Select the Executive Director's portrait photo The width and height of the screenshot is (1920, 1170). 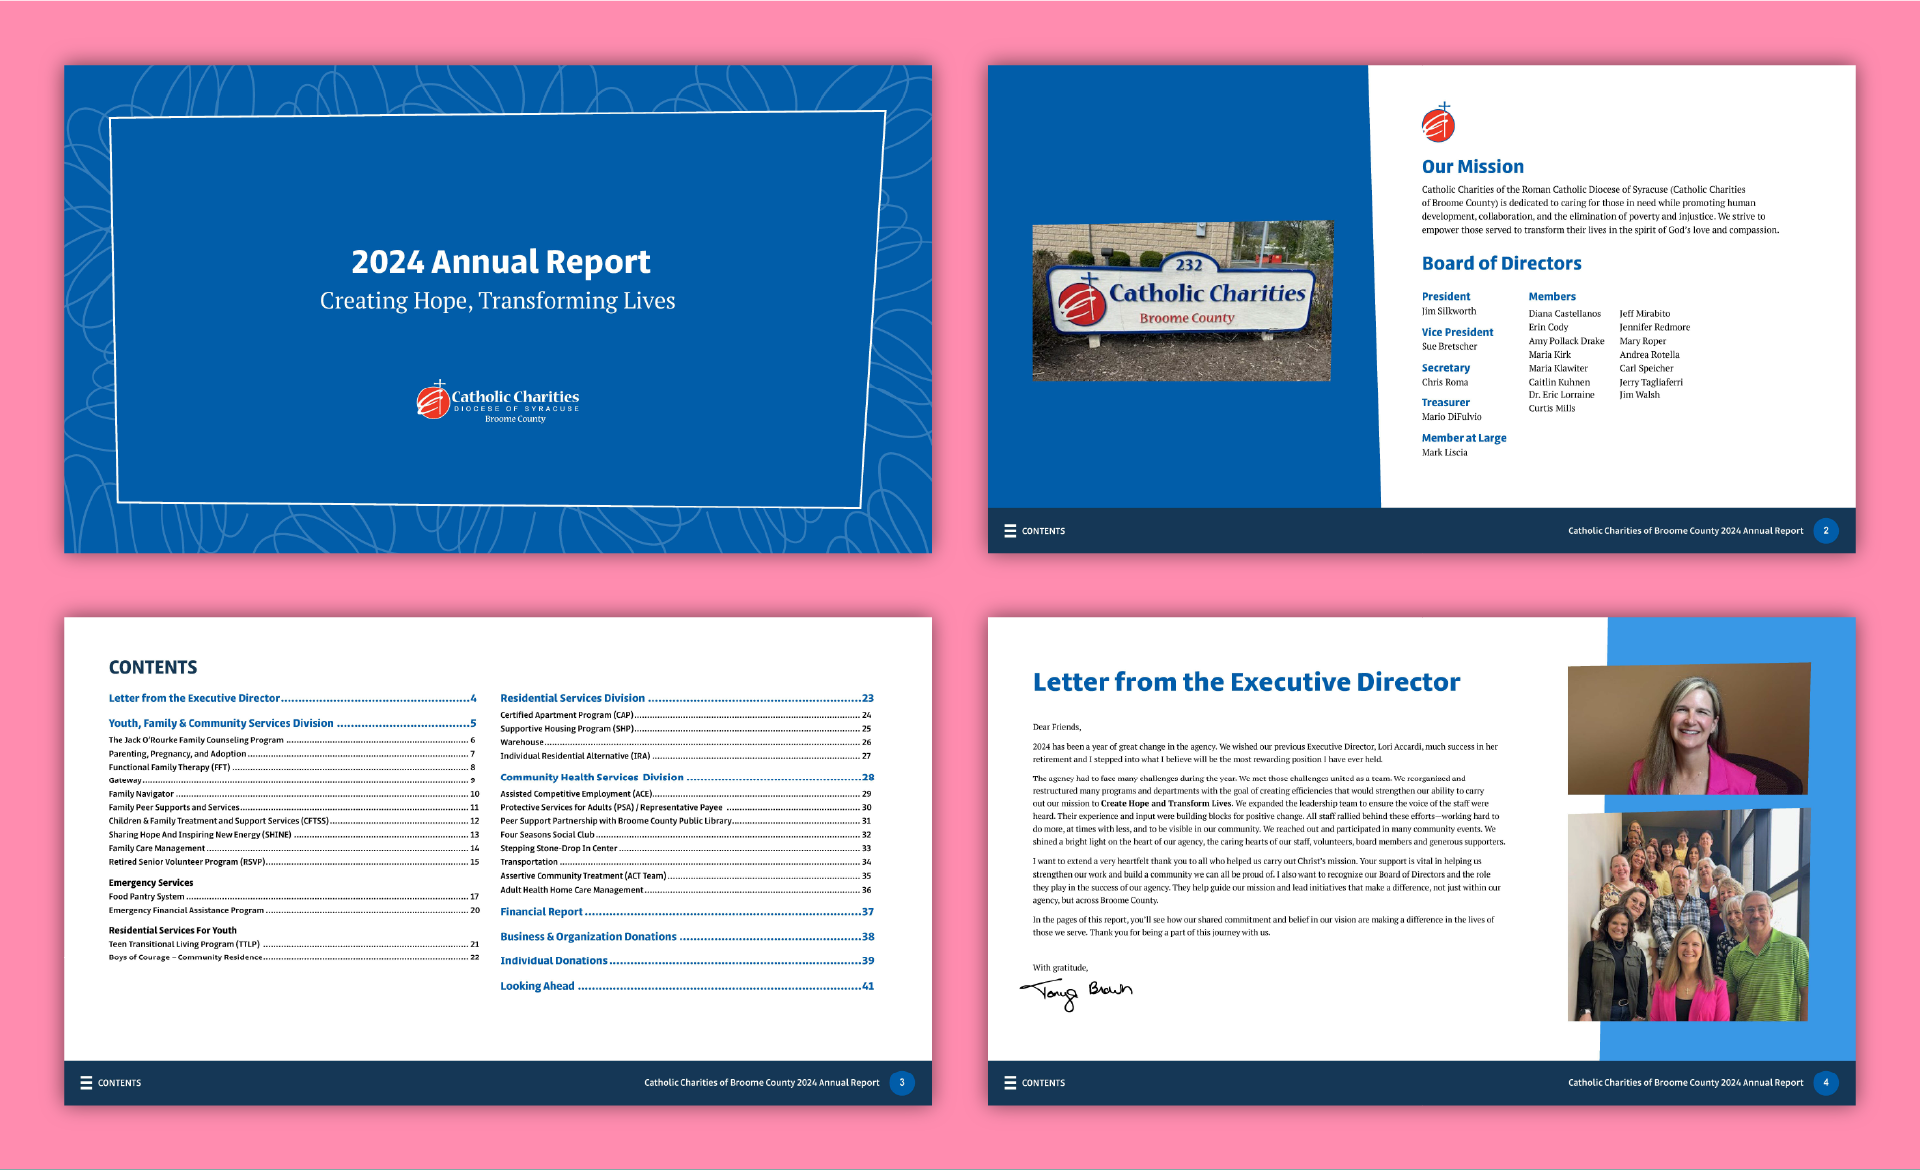point(1688,728)
